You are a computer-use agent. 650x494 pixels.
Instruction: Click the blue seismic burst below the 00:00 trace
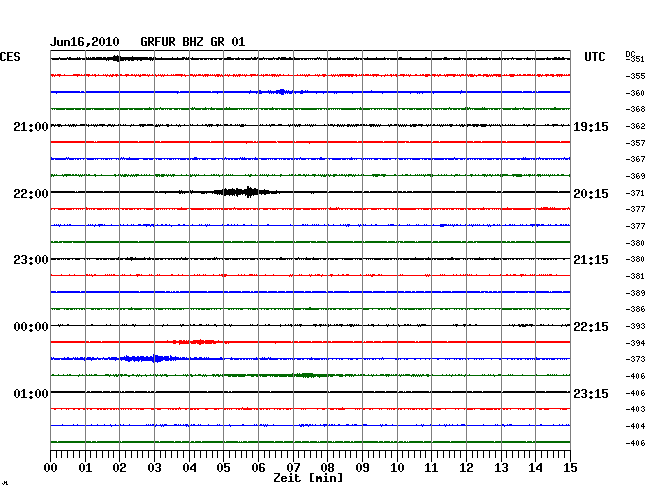point(149,358)
